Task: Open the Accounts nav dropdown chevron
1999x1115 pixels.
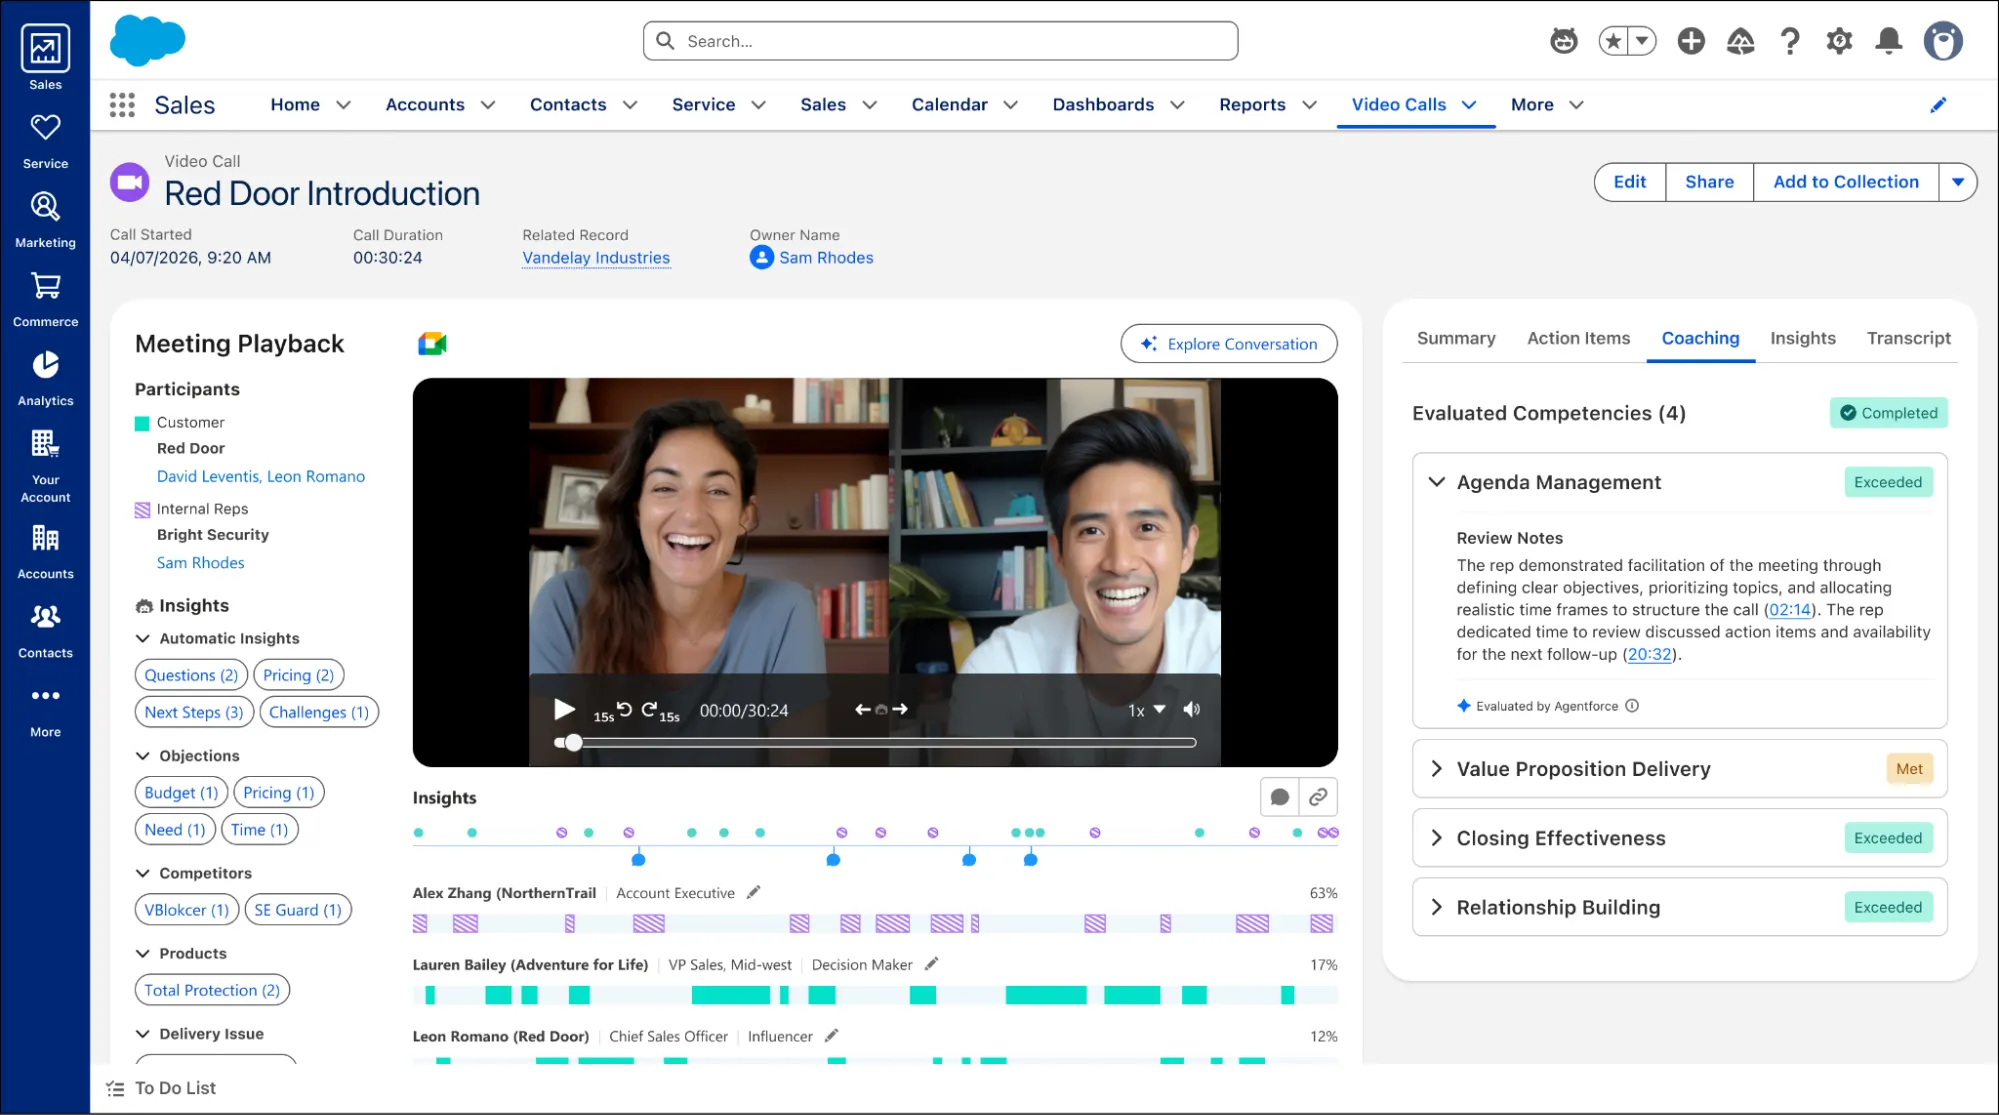Action: [x=488, y=105]
